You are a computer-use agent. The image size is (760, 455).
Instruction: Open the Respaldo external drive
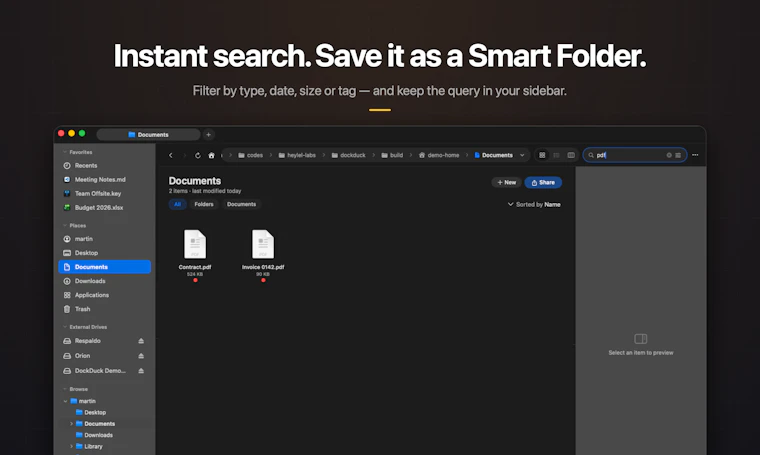[88, 341]
